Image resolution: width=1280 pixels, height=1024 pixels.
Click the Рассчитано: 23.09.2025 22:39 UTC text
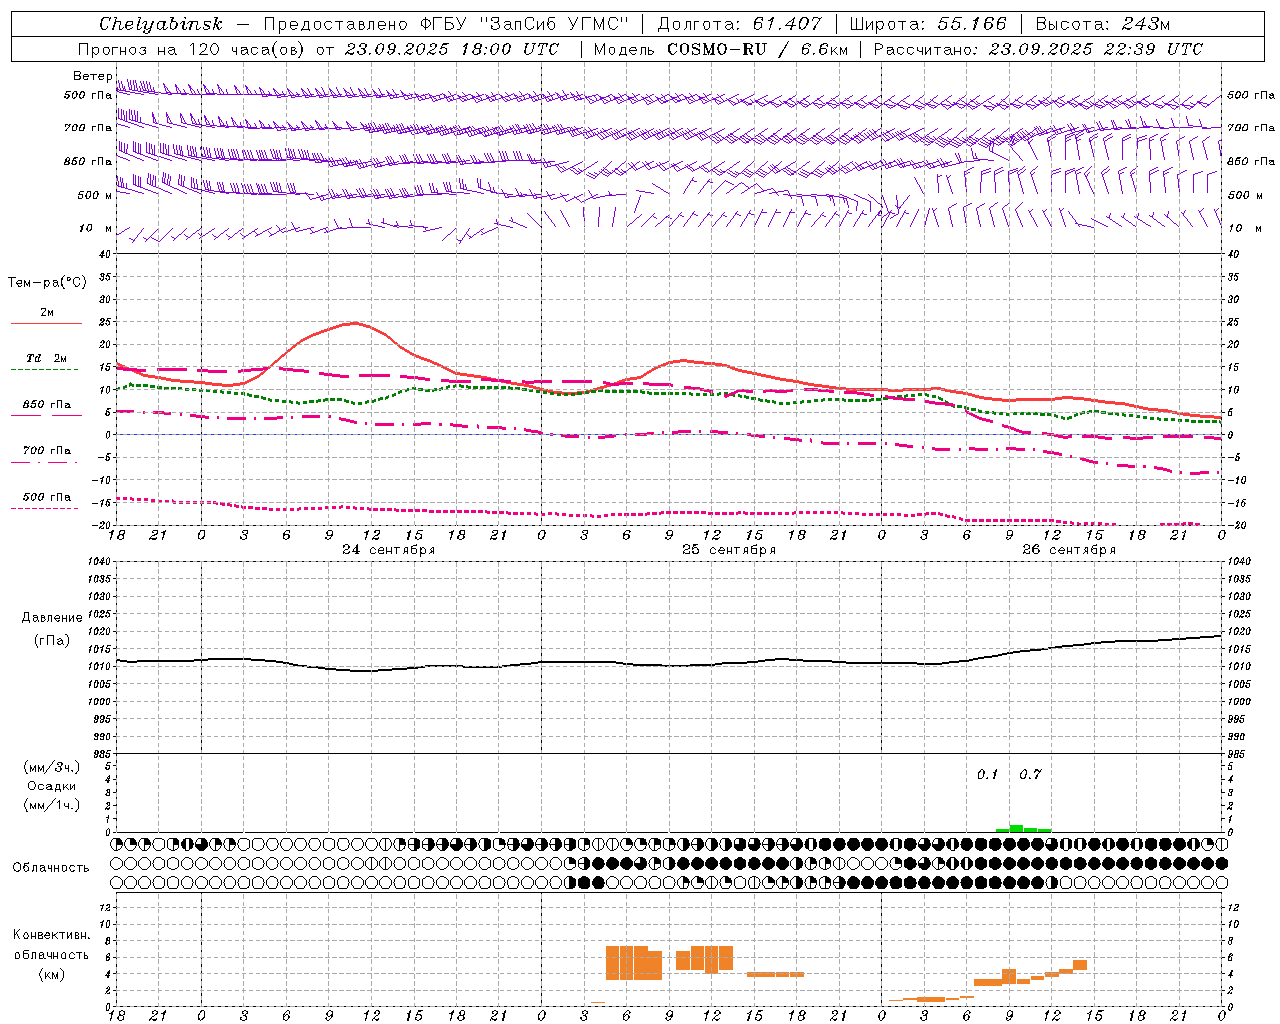pos(1038,49)
